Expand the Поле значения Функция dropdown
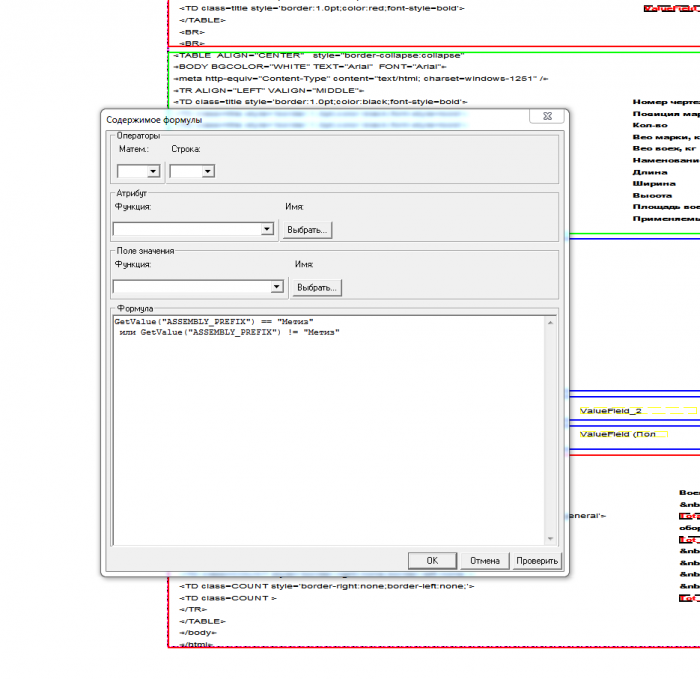 pos(276,287)
